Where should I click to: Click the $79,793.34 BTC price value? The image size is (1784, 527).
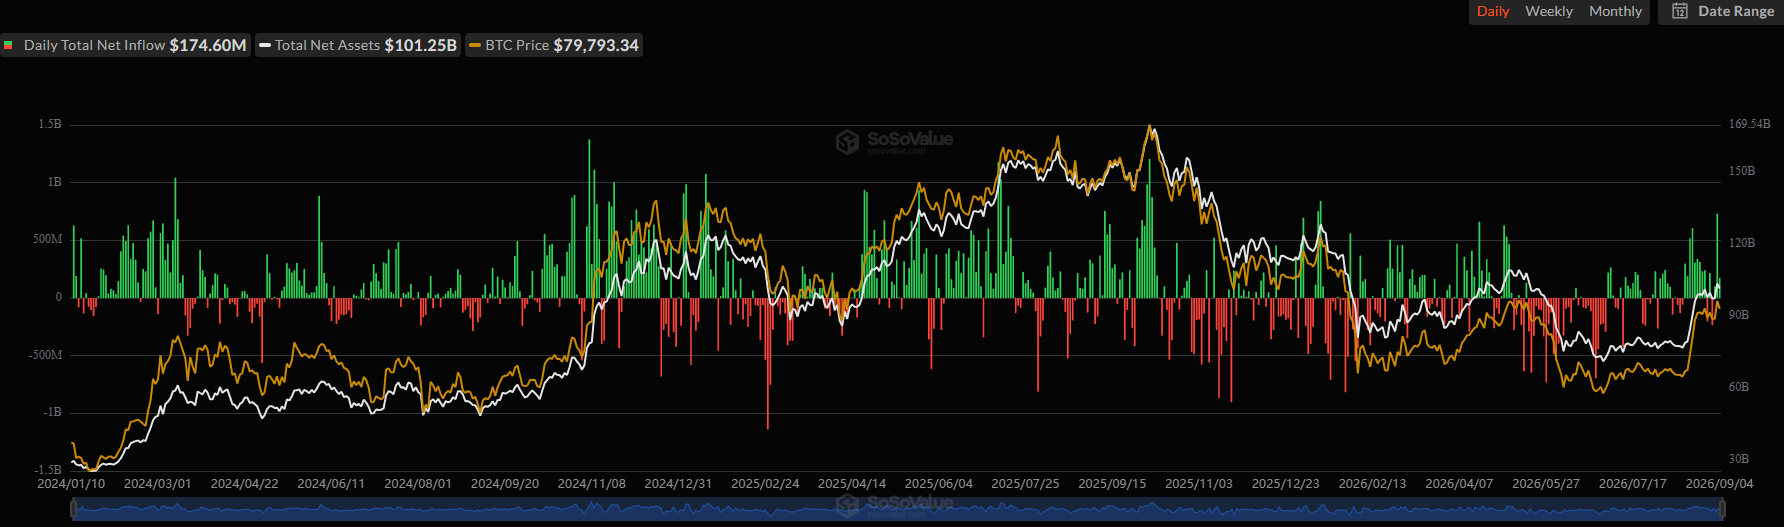tap(596, 45)
